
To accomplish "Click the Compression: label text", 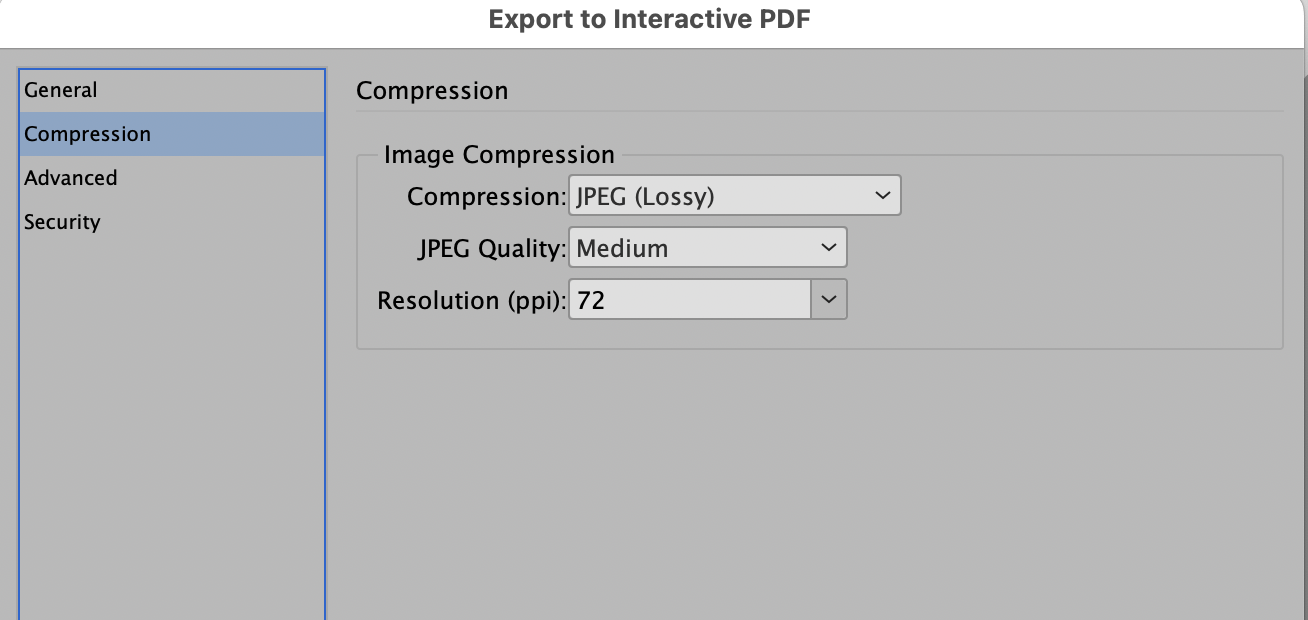I will pyautogui.click(x=484, y=196).
